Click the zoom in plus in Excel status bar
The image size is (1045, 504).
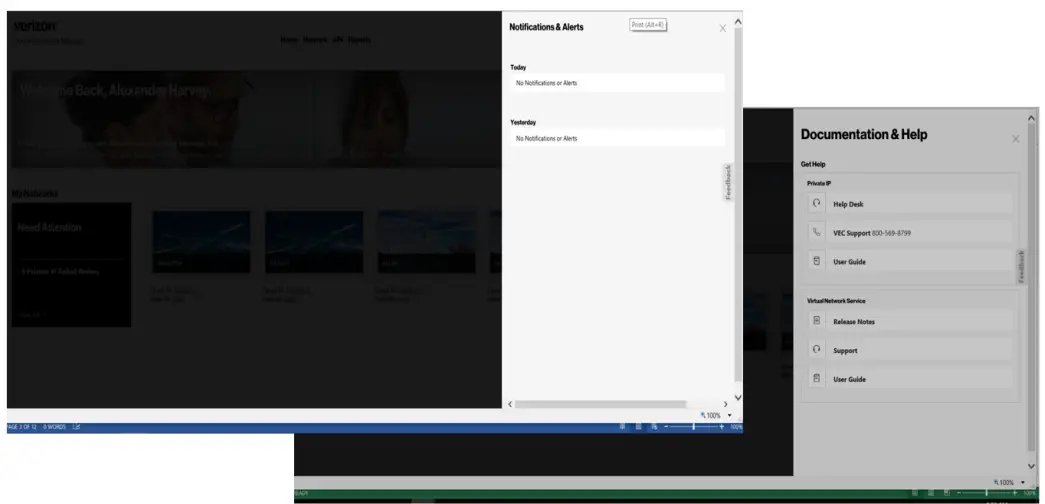[1014, 493]
